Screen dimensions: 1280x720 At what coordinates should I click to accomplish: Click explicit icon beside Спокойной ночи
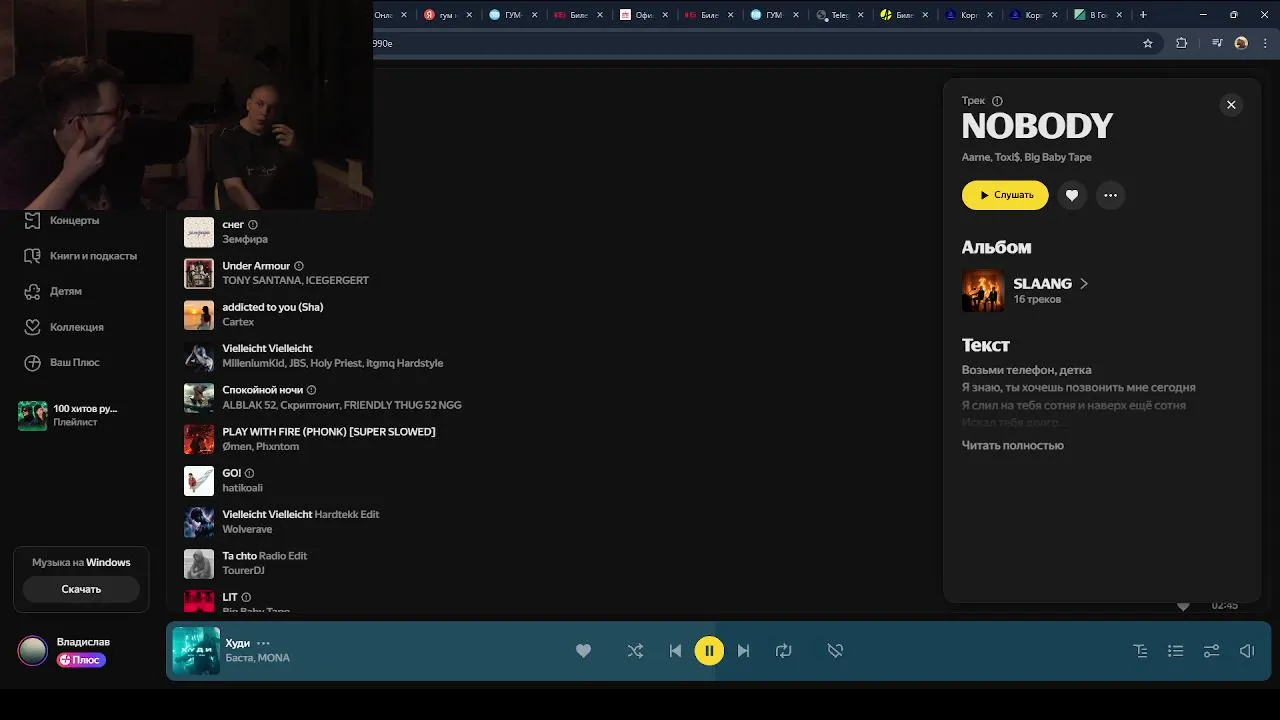pos(311,390)
